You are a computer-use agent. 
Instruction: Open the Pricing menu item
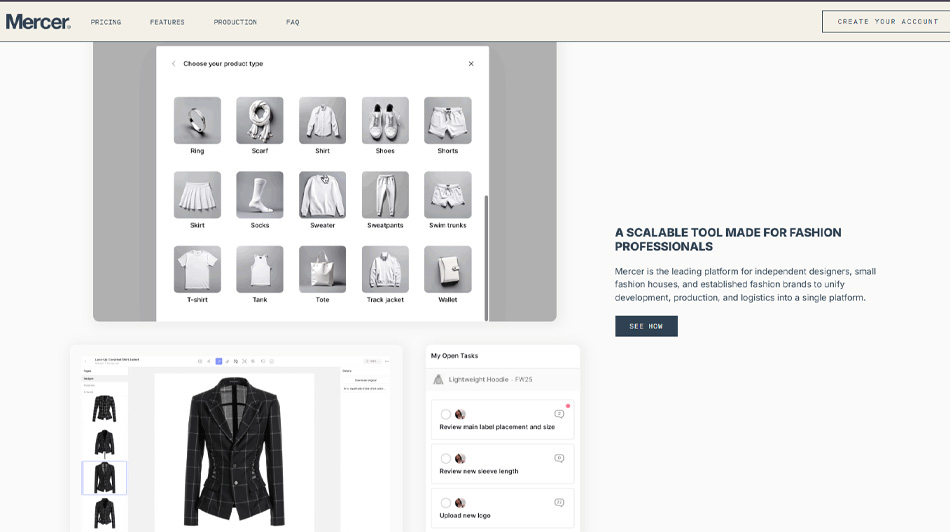(106, 22)
